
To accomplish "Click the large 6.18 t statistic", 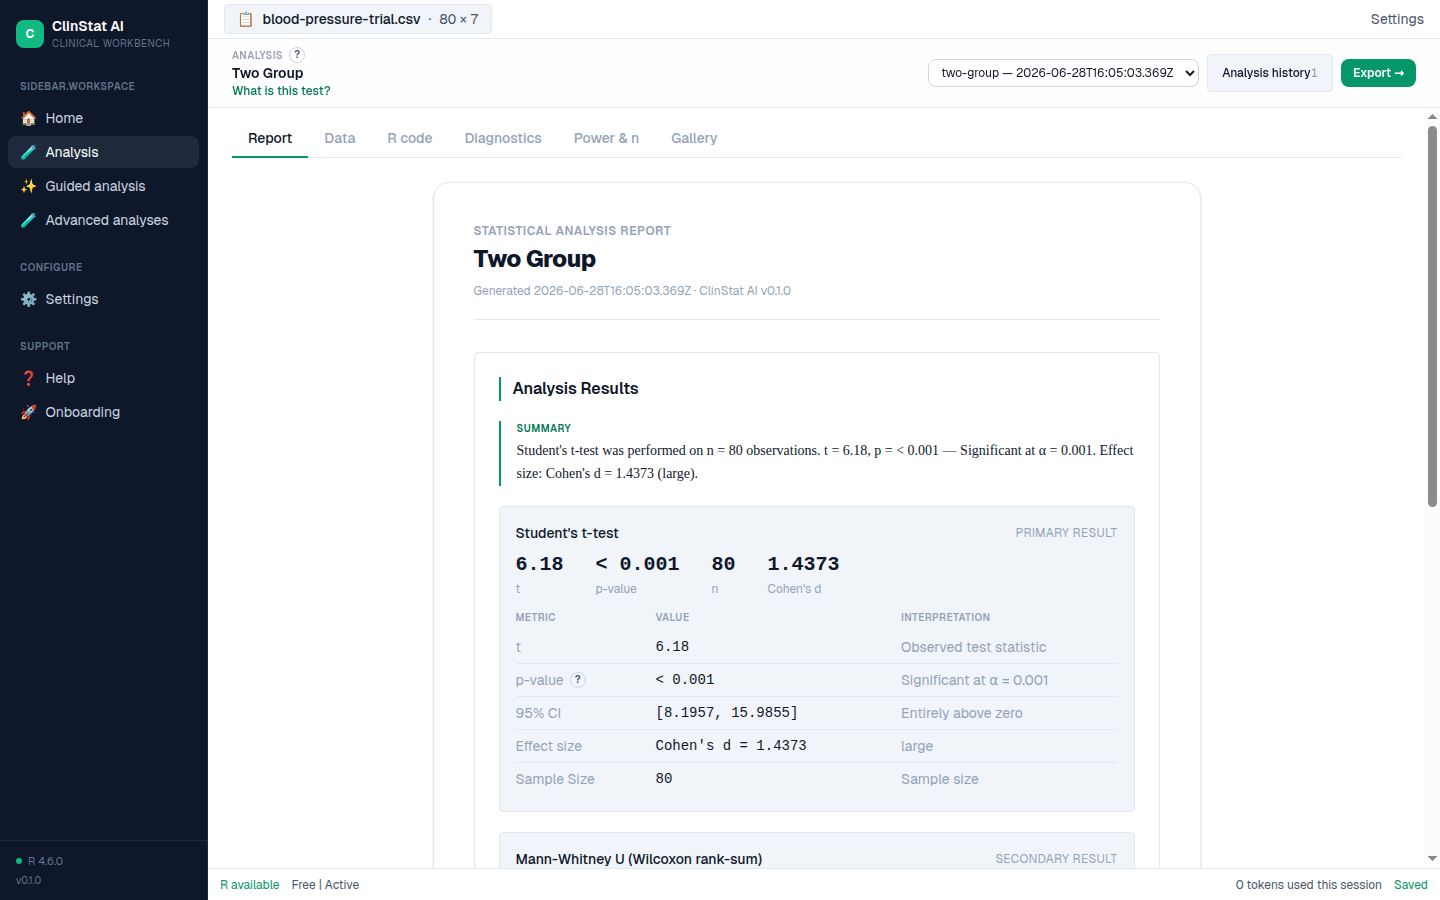I will [539, 564].
